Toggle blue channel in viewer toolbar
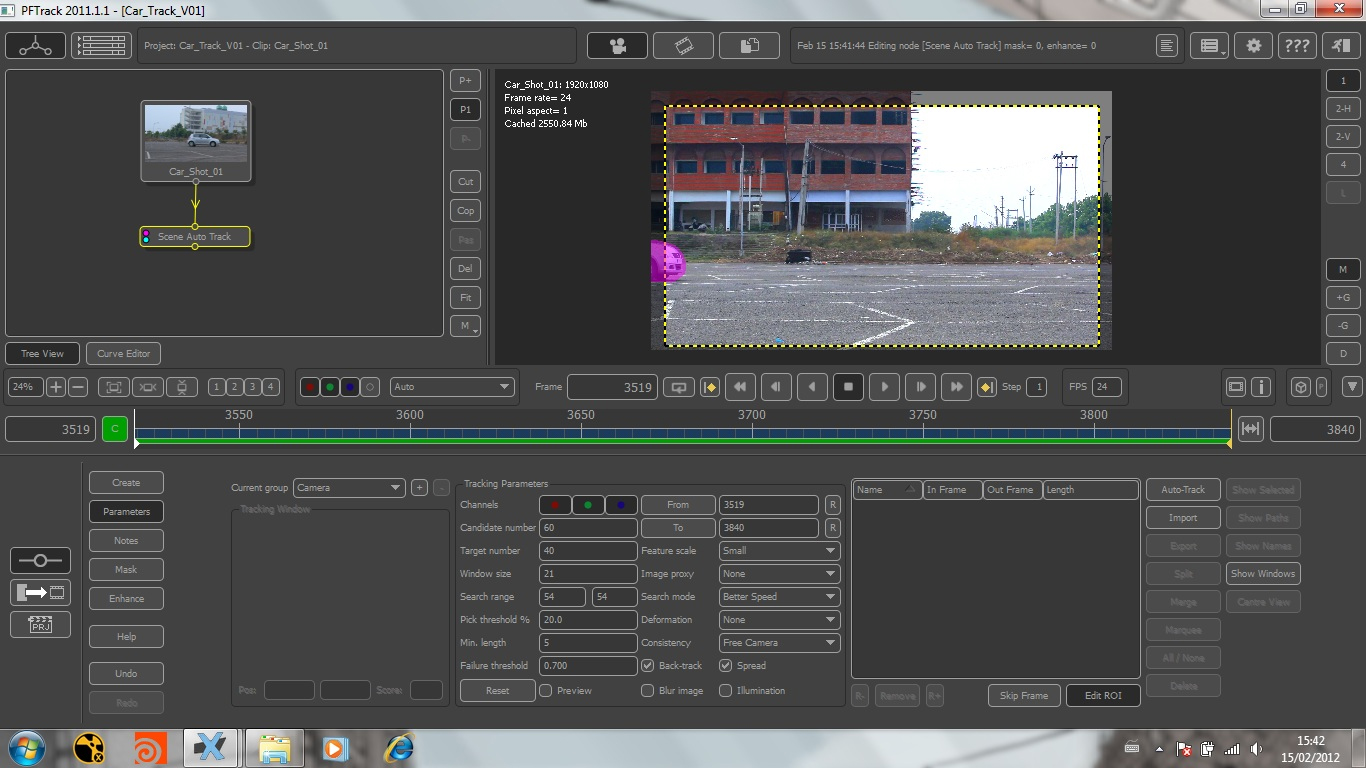Screen dimensions: 1366x768 point(350,387)
